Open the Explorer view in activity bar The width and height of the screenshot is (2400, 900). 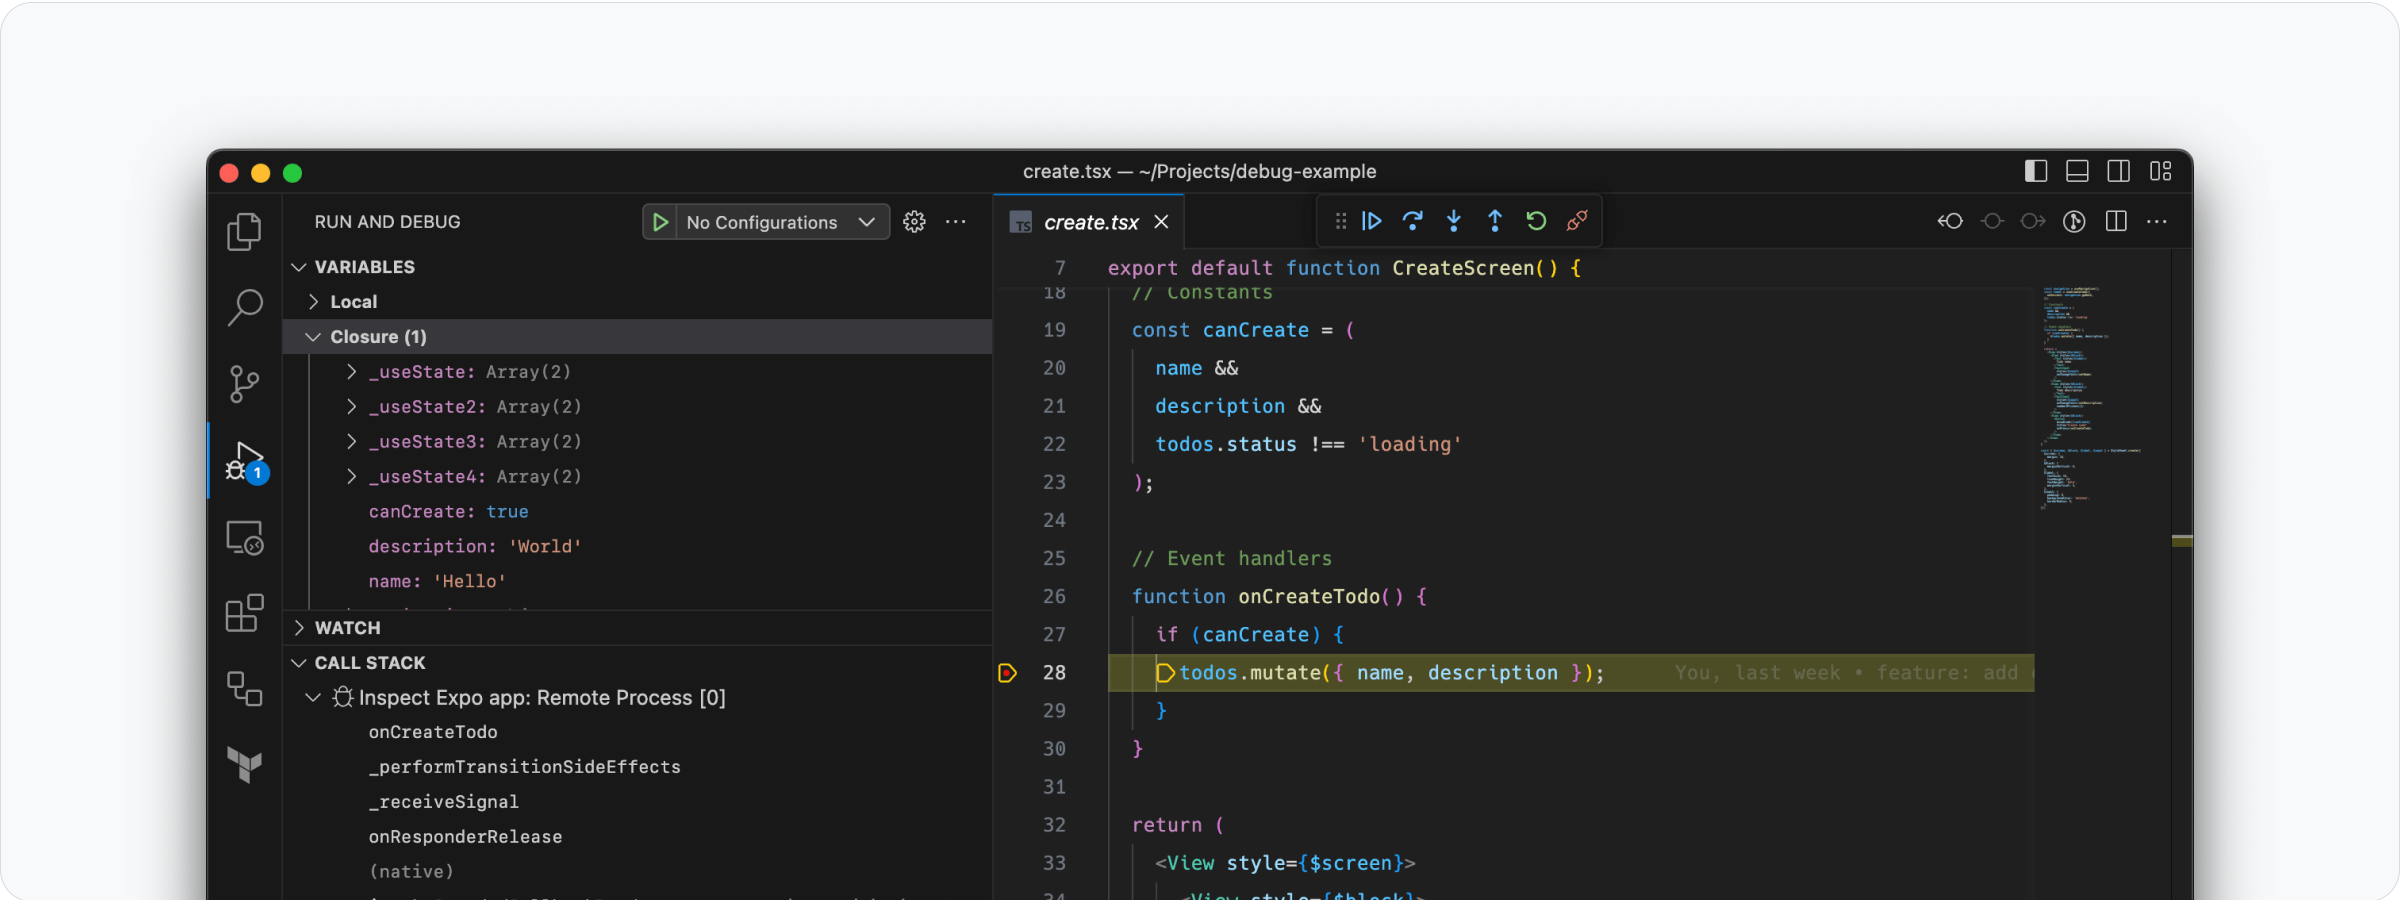point(244,232)
